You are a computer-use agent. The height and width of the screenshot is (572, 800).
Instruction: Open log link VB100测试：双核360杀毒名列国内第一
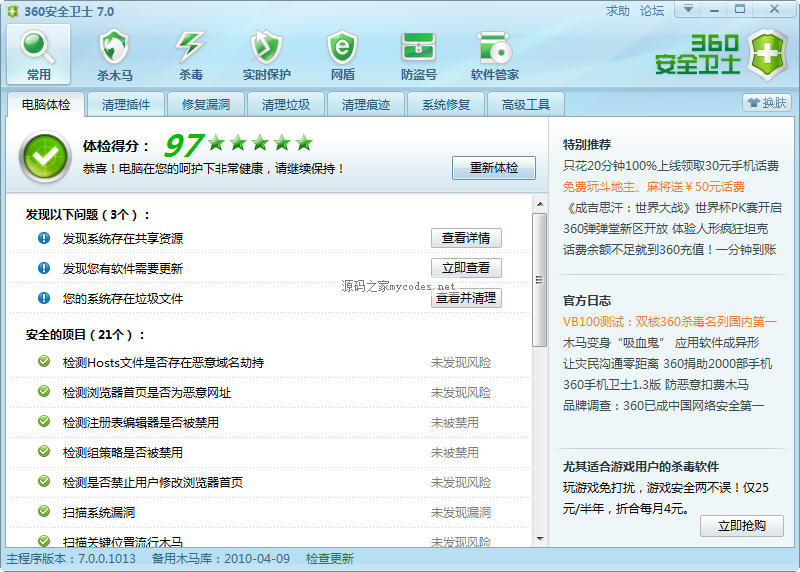pyautogui.click(x=669, y=322)
